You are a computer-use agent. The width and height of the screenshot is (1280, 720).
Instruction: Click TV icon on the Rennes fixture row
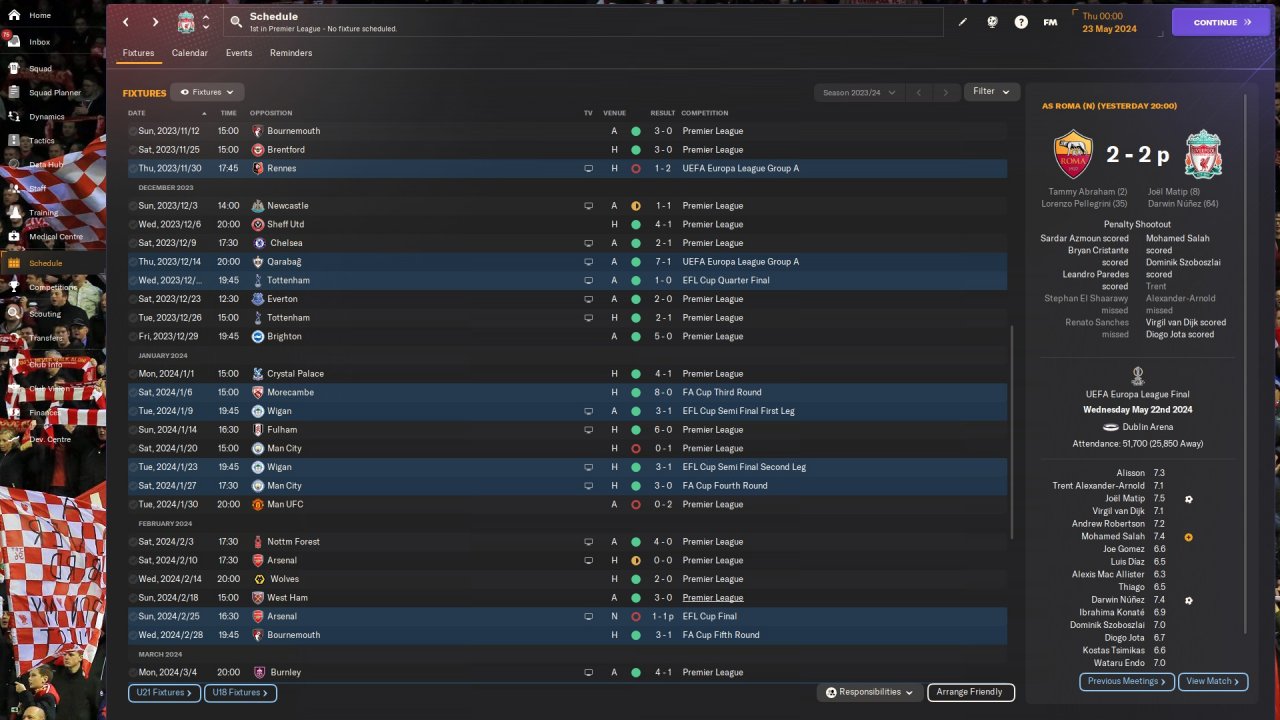coord(589,169)
